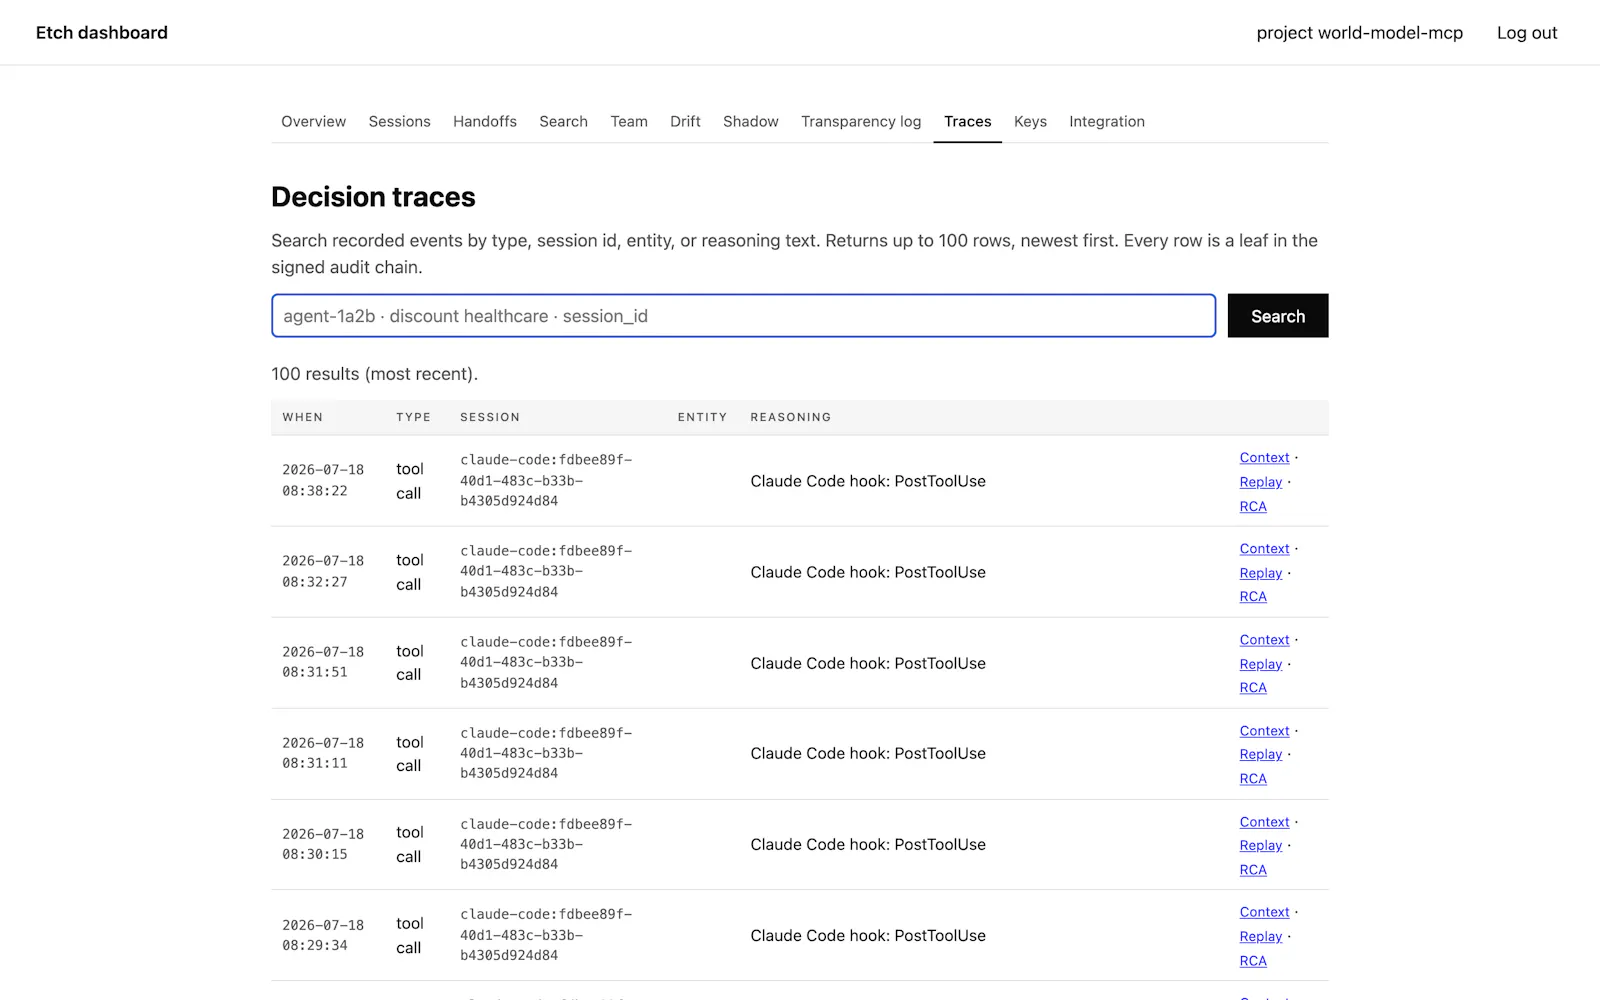This screenshot has width=1600, height=1000.
Task: Open Context for the 08:38:22 trace
Action: tap(1264, 458)
